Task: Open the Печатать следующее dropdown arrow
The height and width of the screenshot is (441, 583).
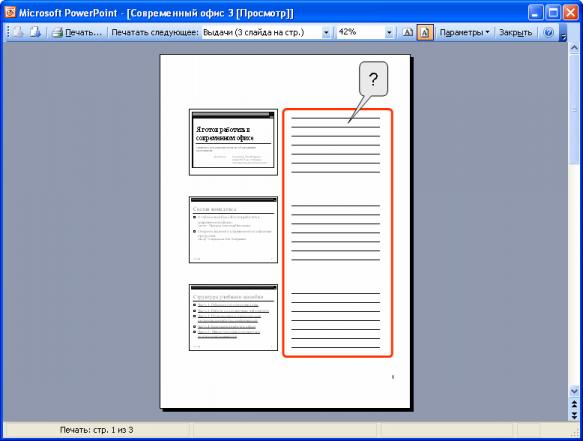Action: coord(326,33)
